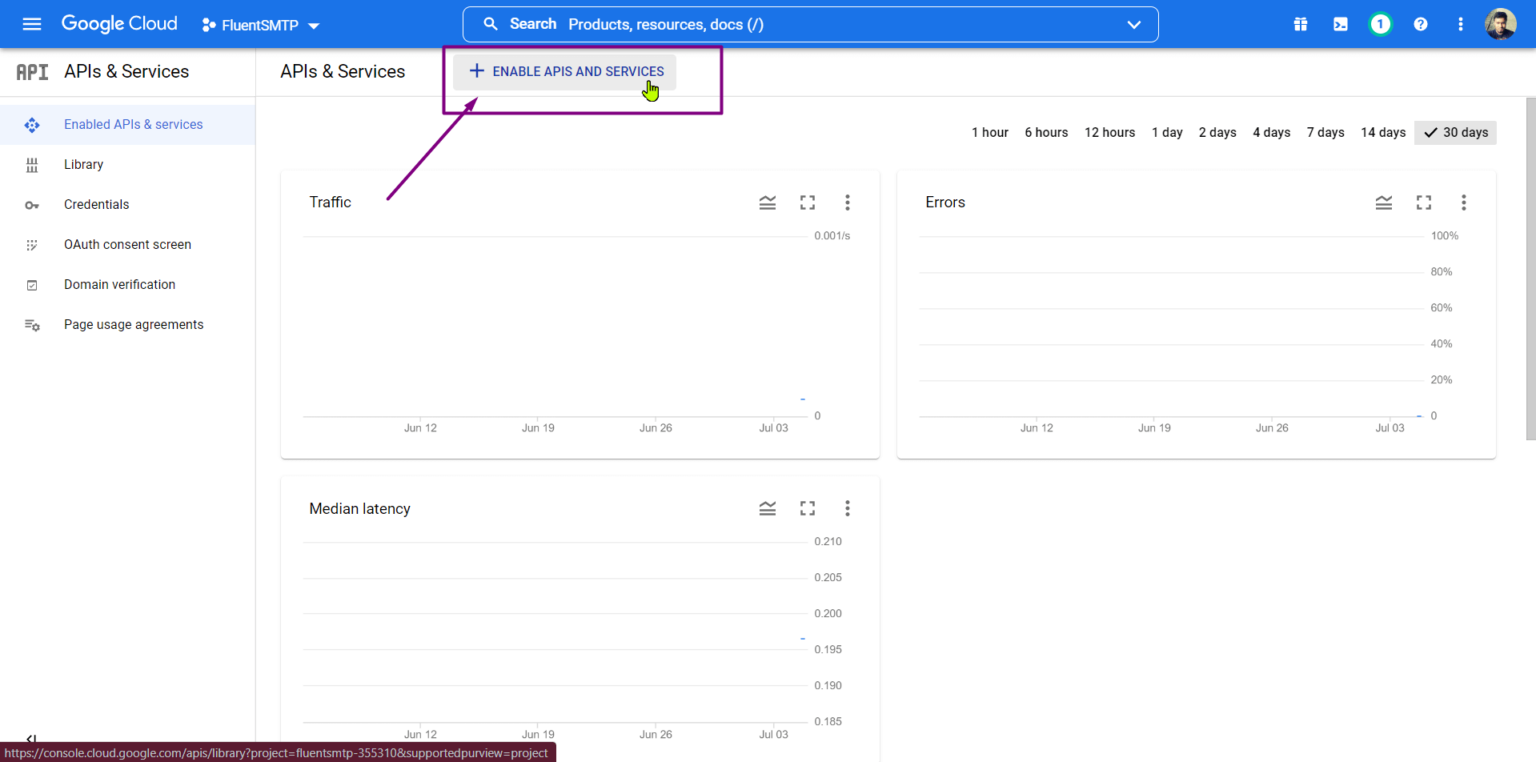Click into the Products search field
This screenshot has height=762, width=1536.
coord(700,24)
